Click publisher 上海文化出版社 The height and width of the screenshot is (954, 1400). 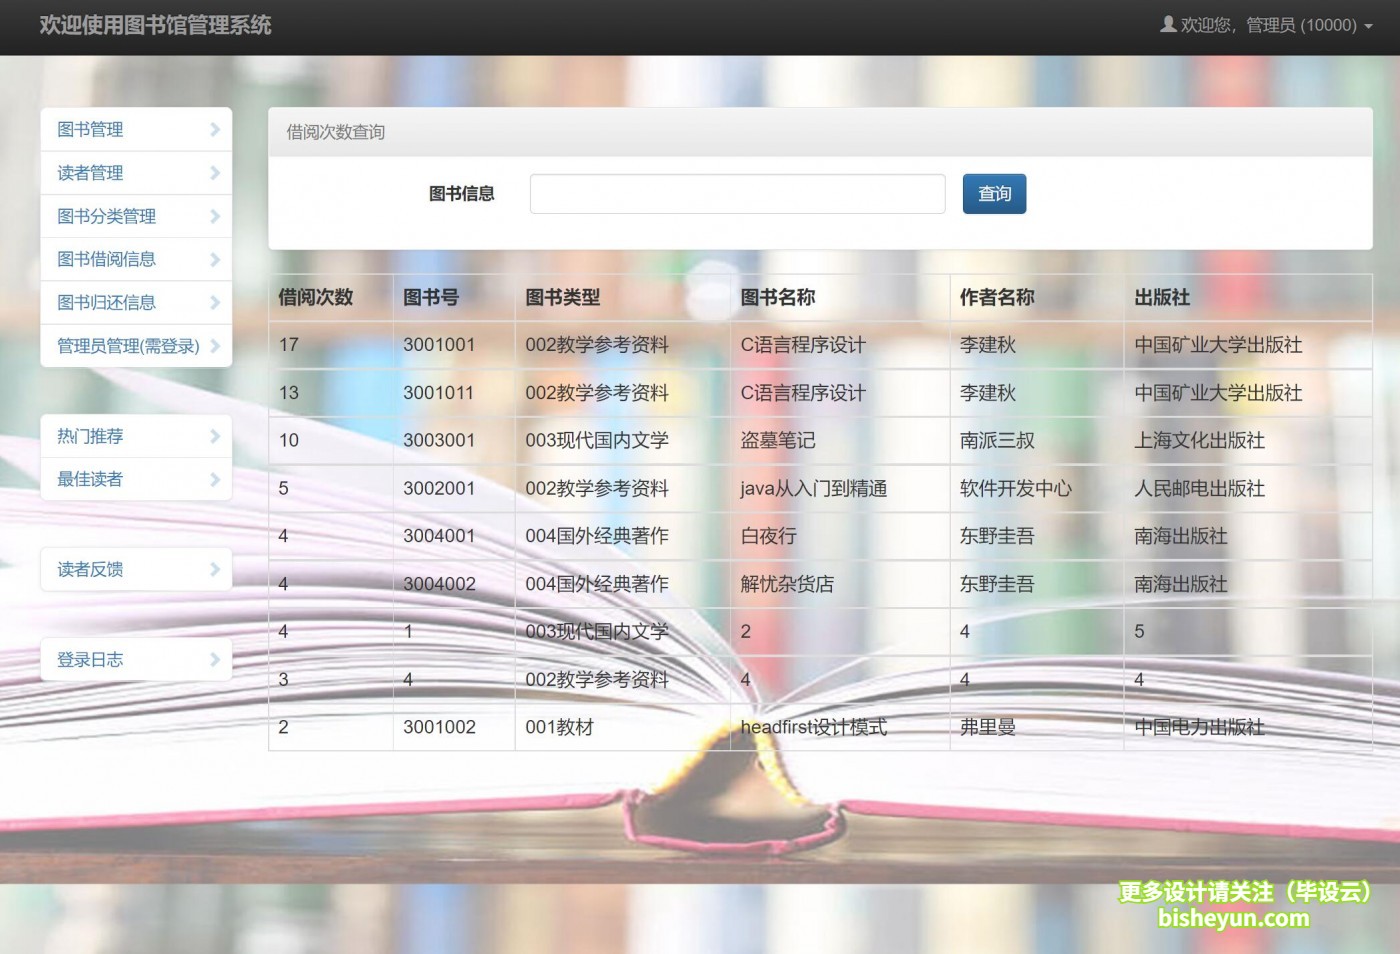click(1199, 440)
